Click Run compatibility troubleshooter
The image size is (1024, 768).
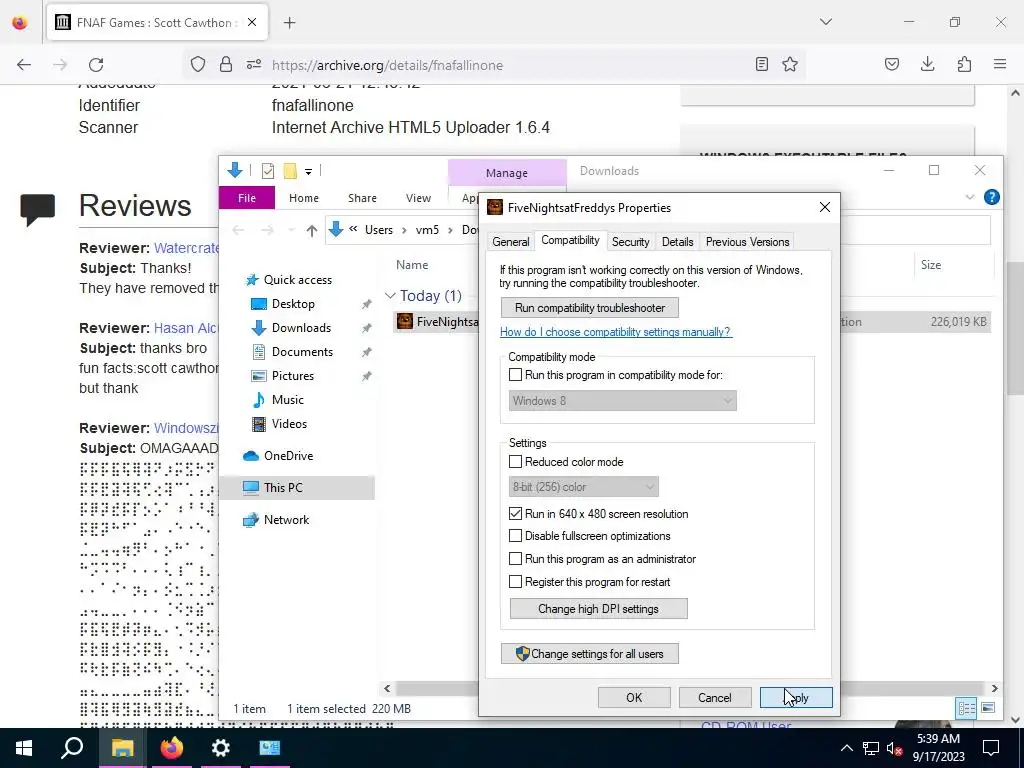(x=590, y=308)
